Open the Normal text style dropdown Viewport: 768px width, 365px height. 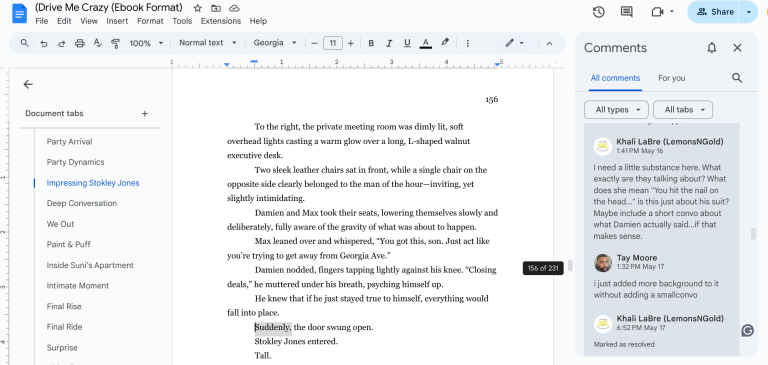pos(208,43)
